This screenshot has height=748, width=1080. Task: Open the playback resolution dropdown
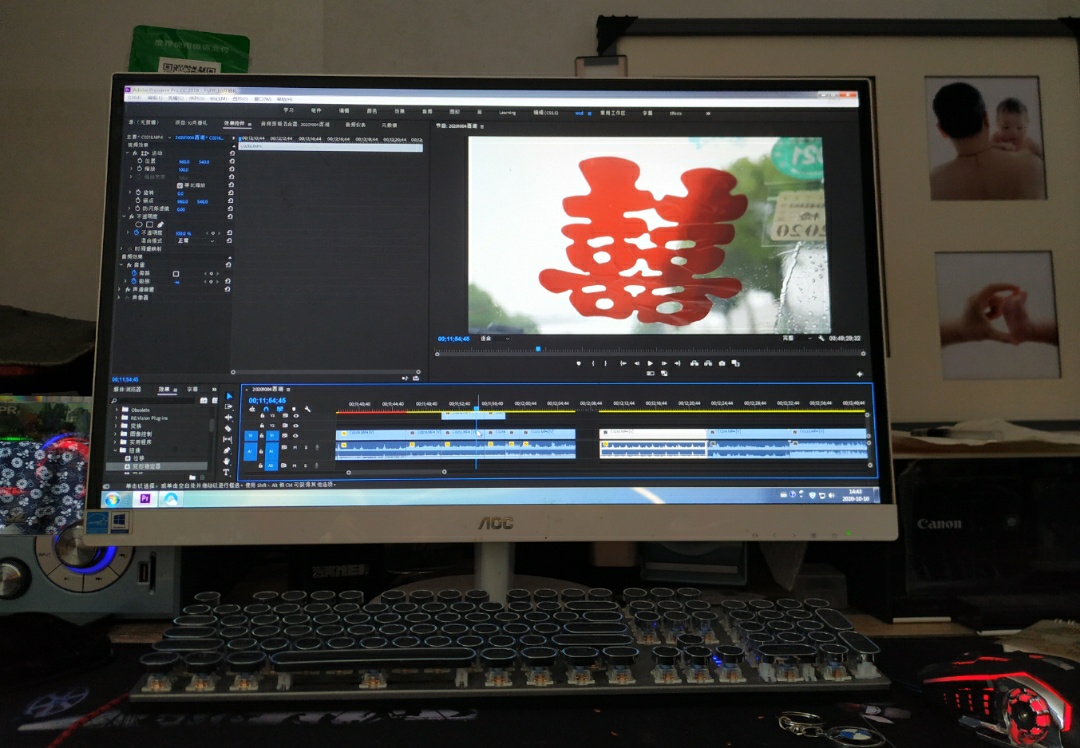pos(795,338)
